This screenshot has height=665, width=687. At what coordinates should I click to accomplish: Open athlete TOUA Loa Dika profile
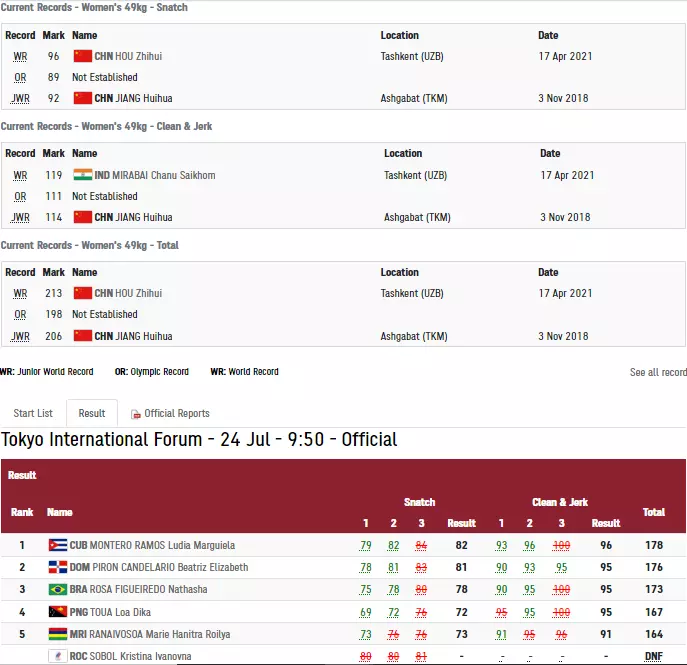tap(122, 612)
